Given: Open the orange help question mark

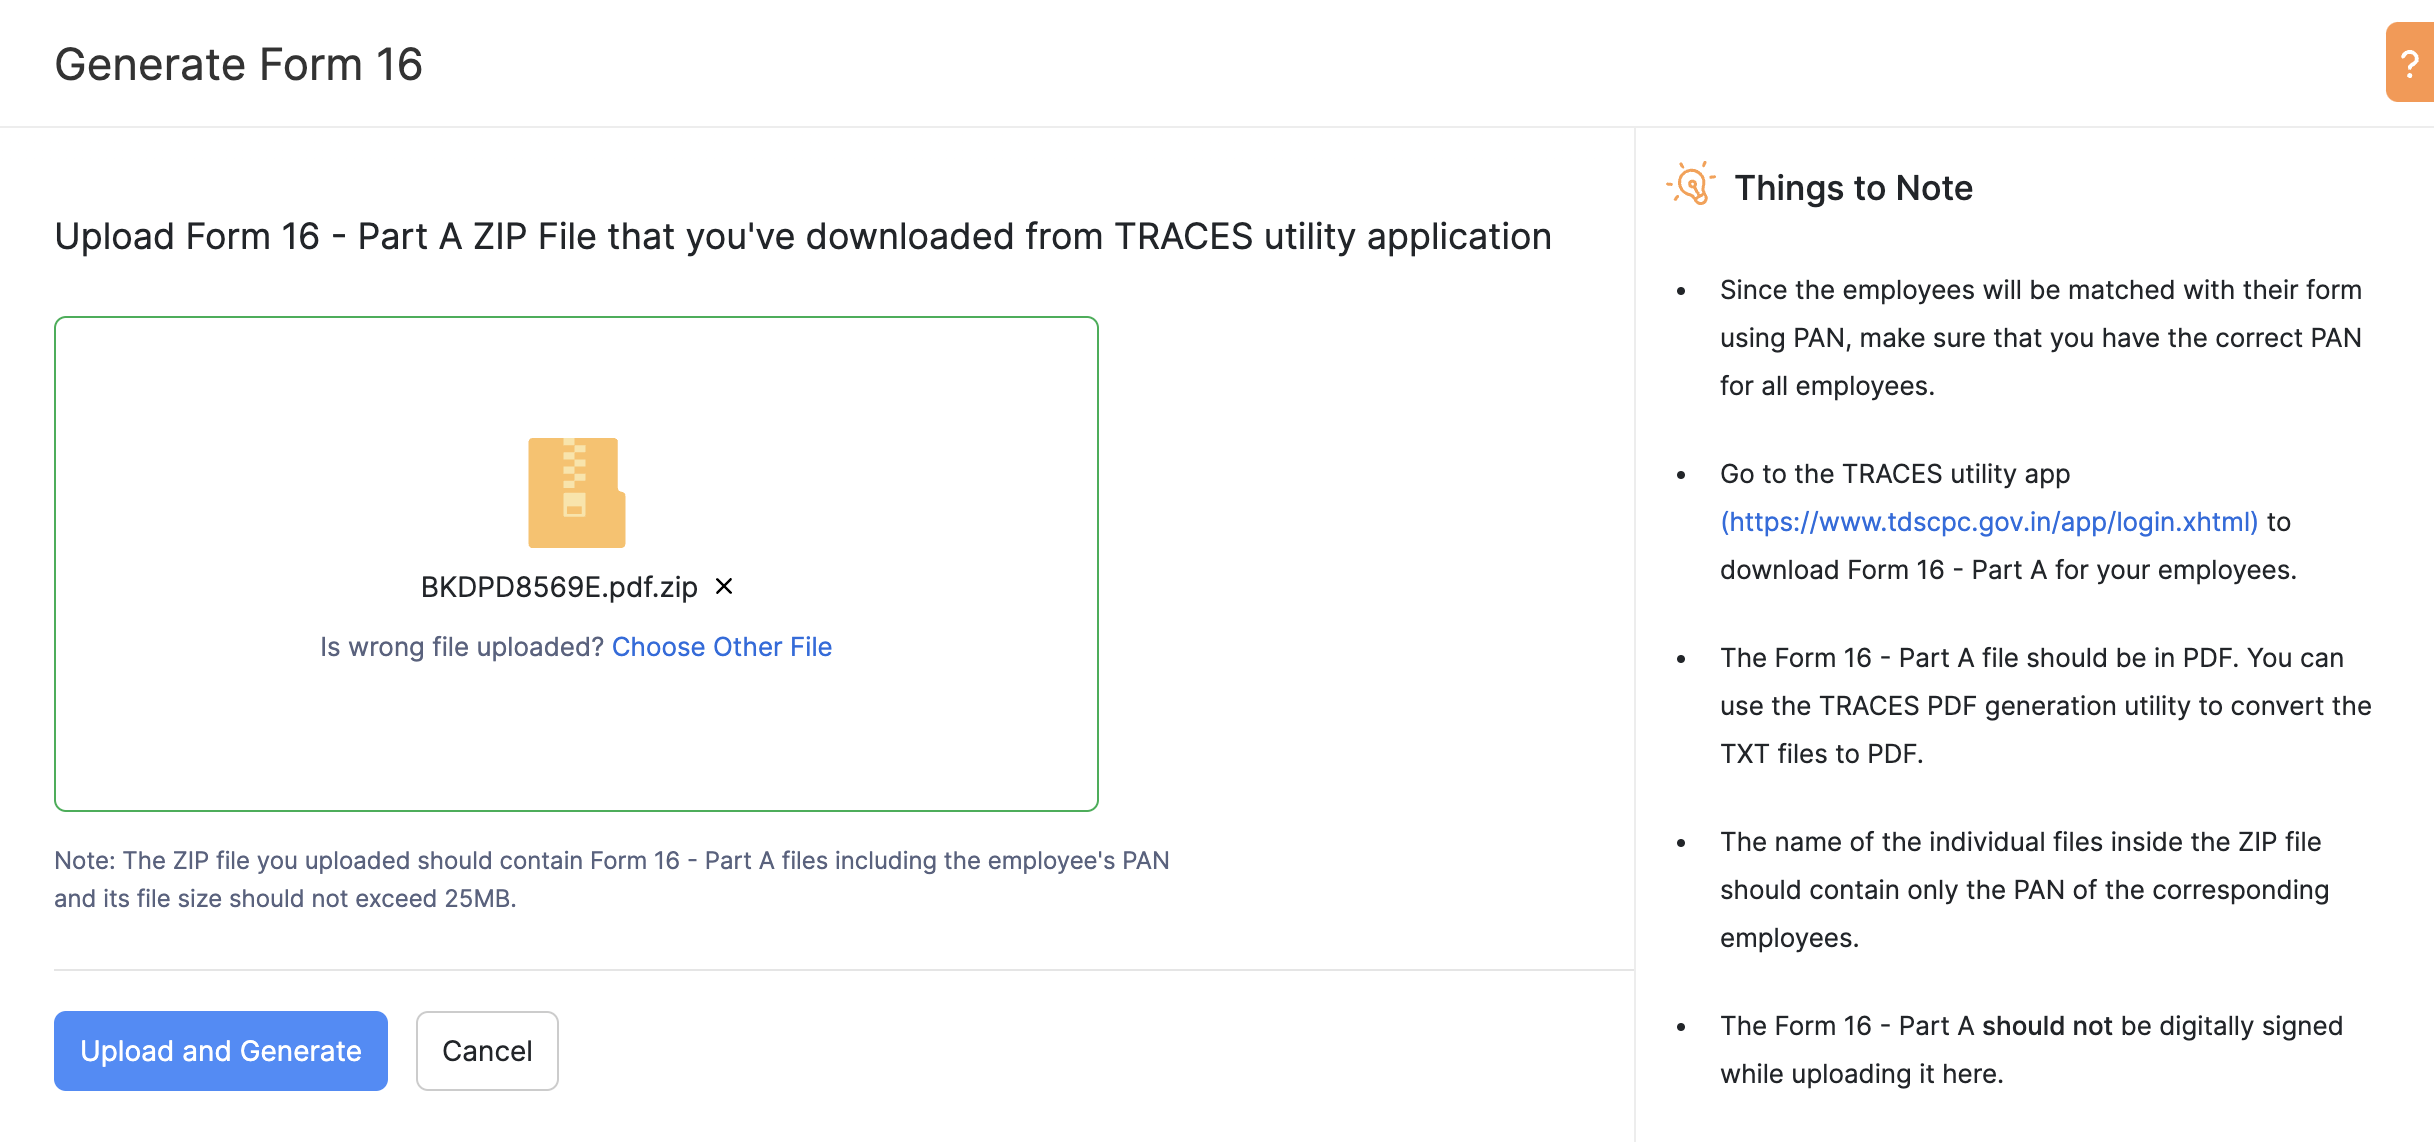Looking at the screenshot, I should 2409,65.
